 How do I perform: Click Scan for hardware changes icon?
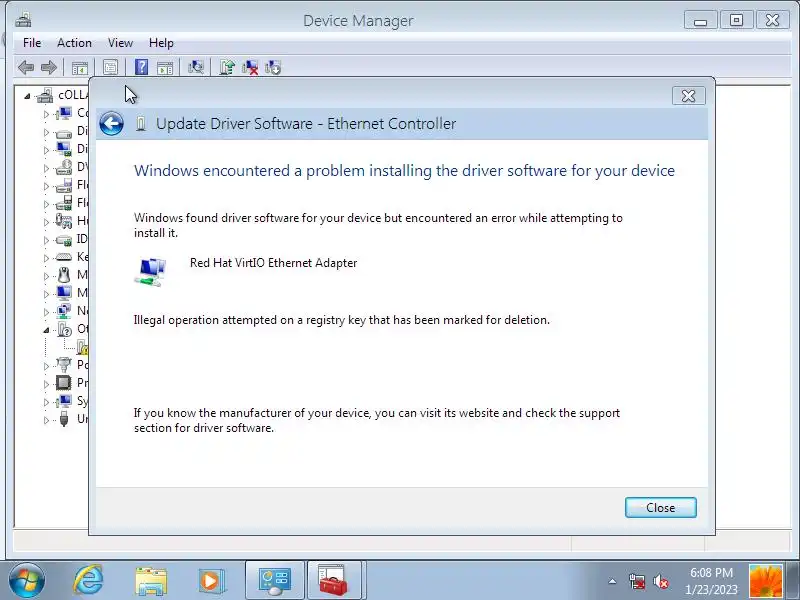[195, 67]
